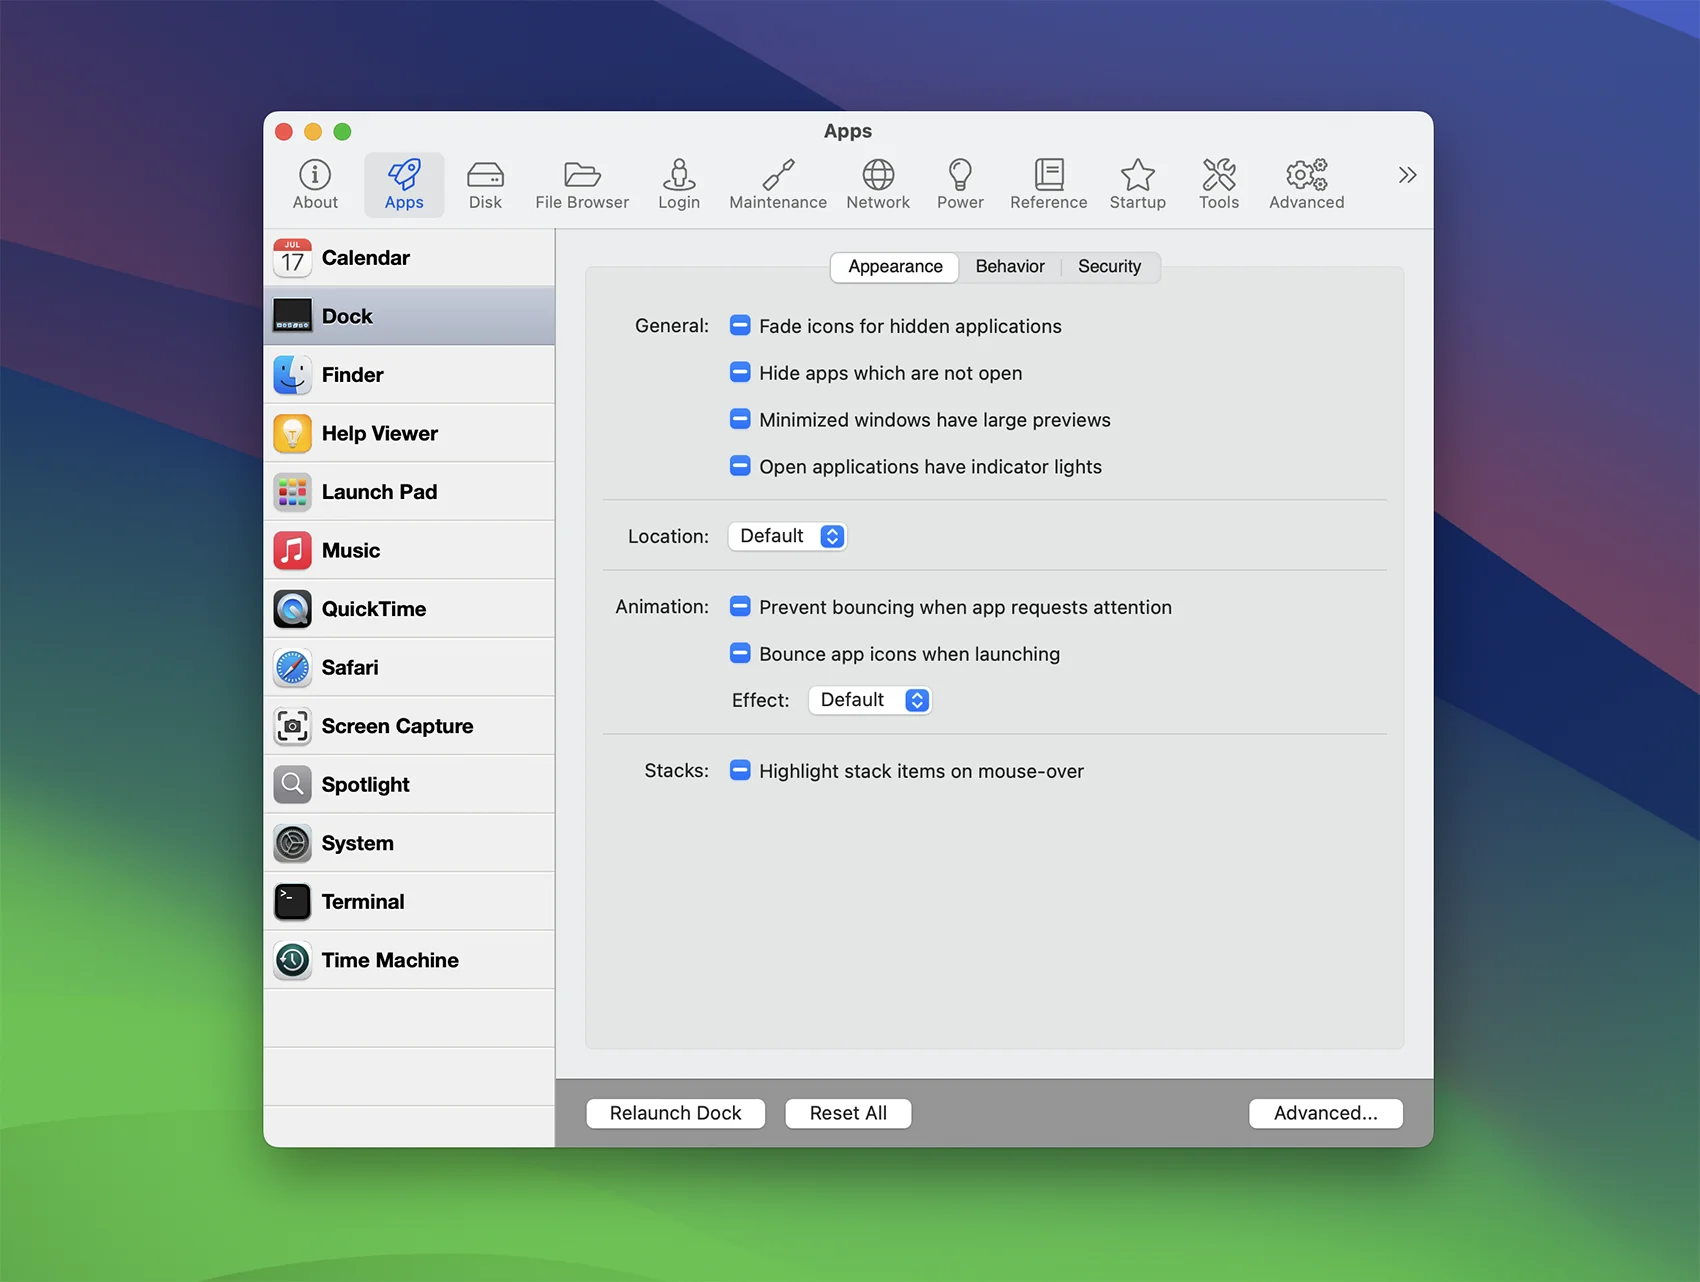The image size is (1700, 1282).
Task: Select Dock in the sidebar
Action: tap(409, 316)
